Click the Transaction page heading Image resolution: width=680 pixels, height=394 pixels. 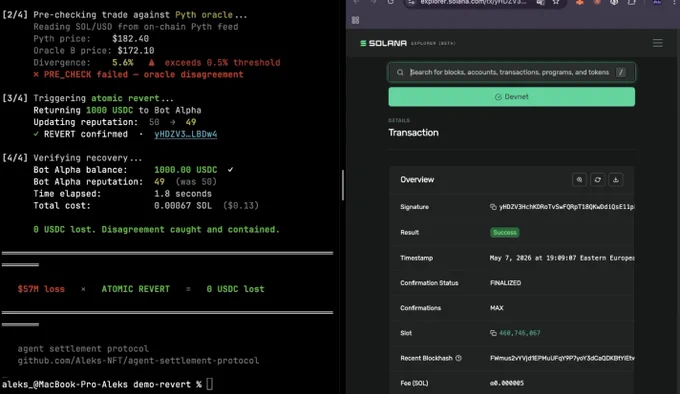pos(413,133)
